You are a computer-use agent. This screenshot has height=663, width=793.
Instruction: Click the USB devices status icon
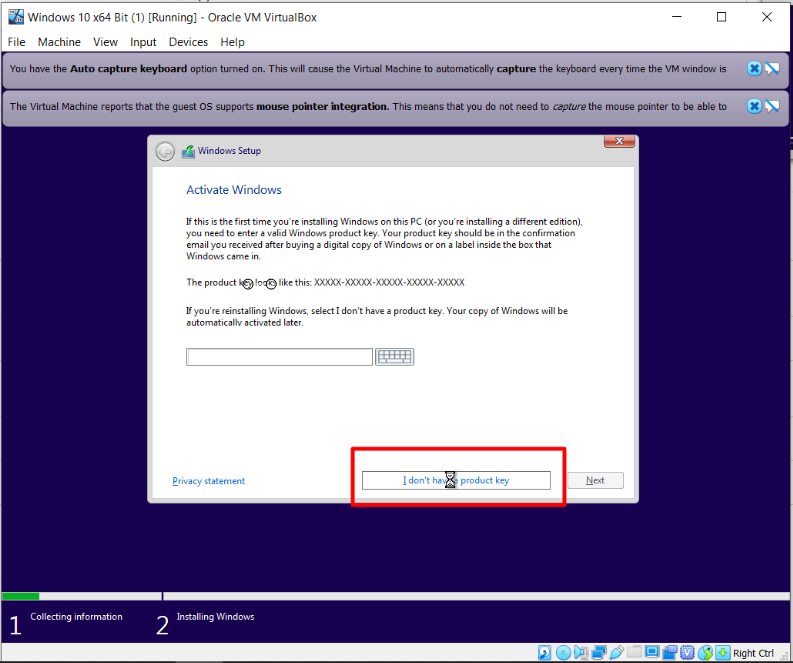point(616,653)
